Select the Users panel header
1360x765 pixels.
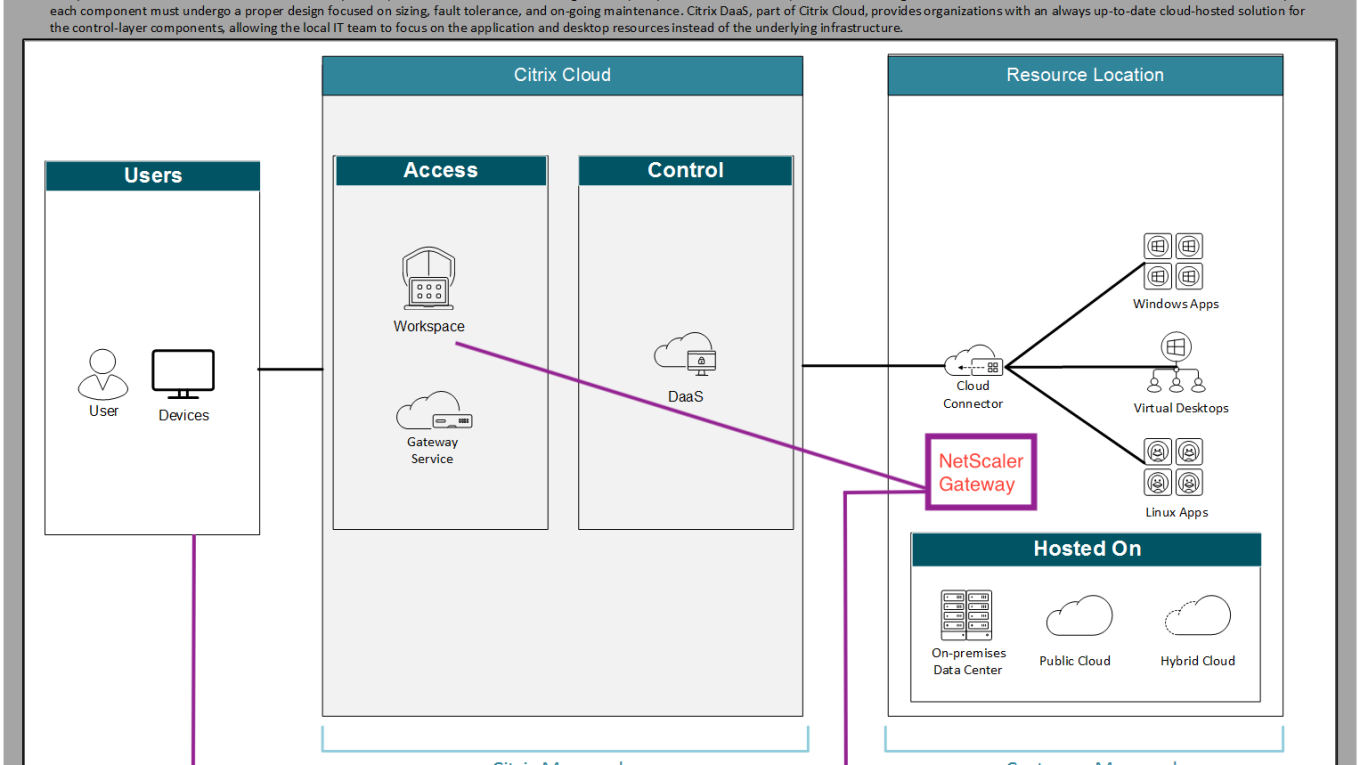point(152,176)
